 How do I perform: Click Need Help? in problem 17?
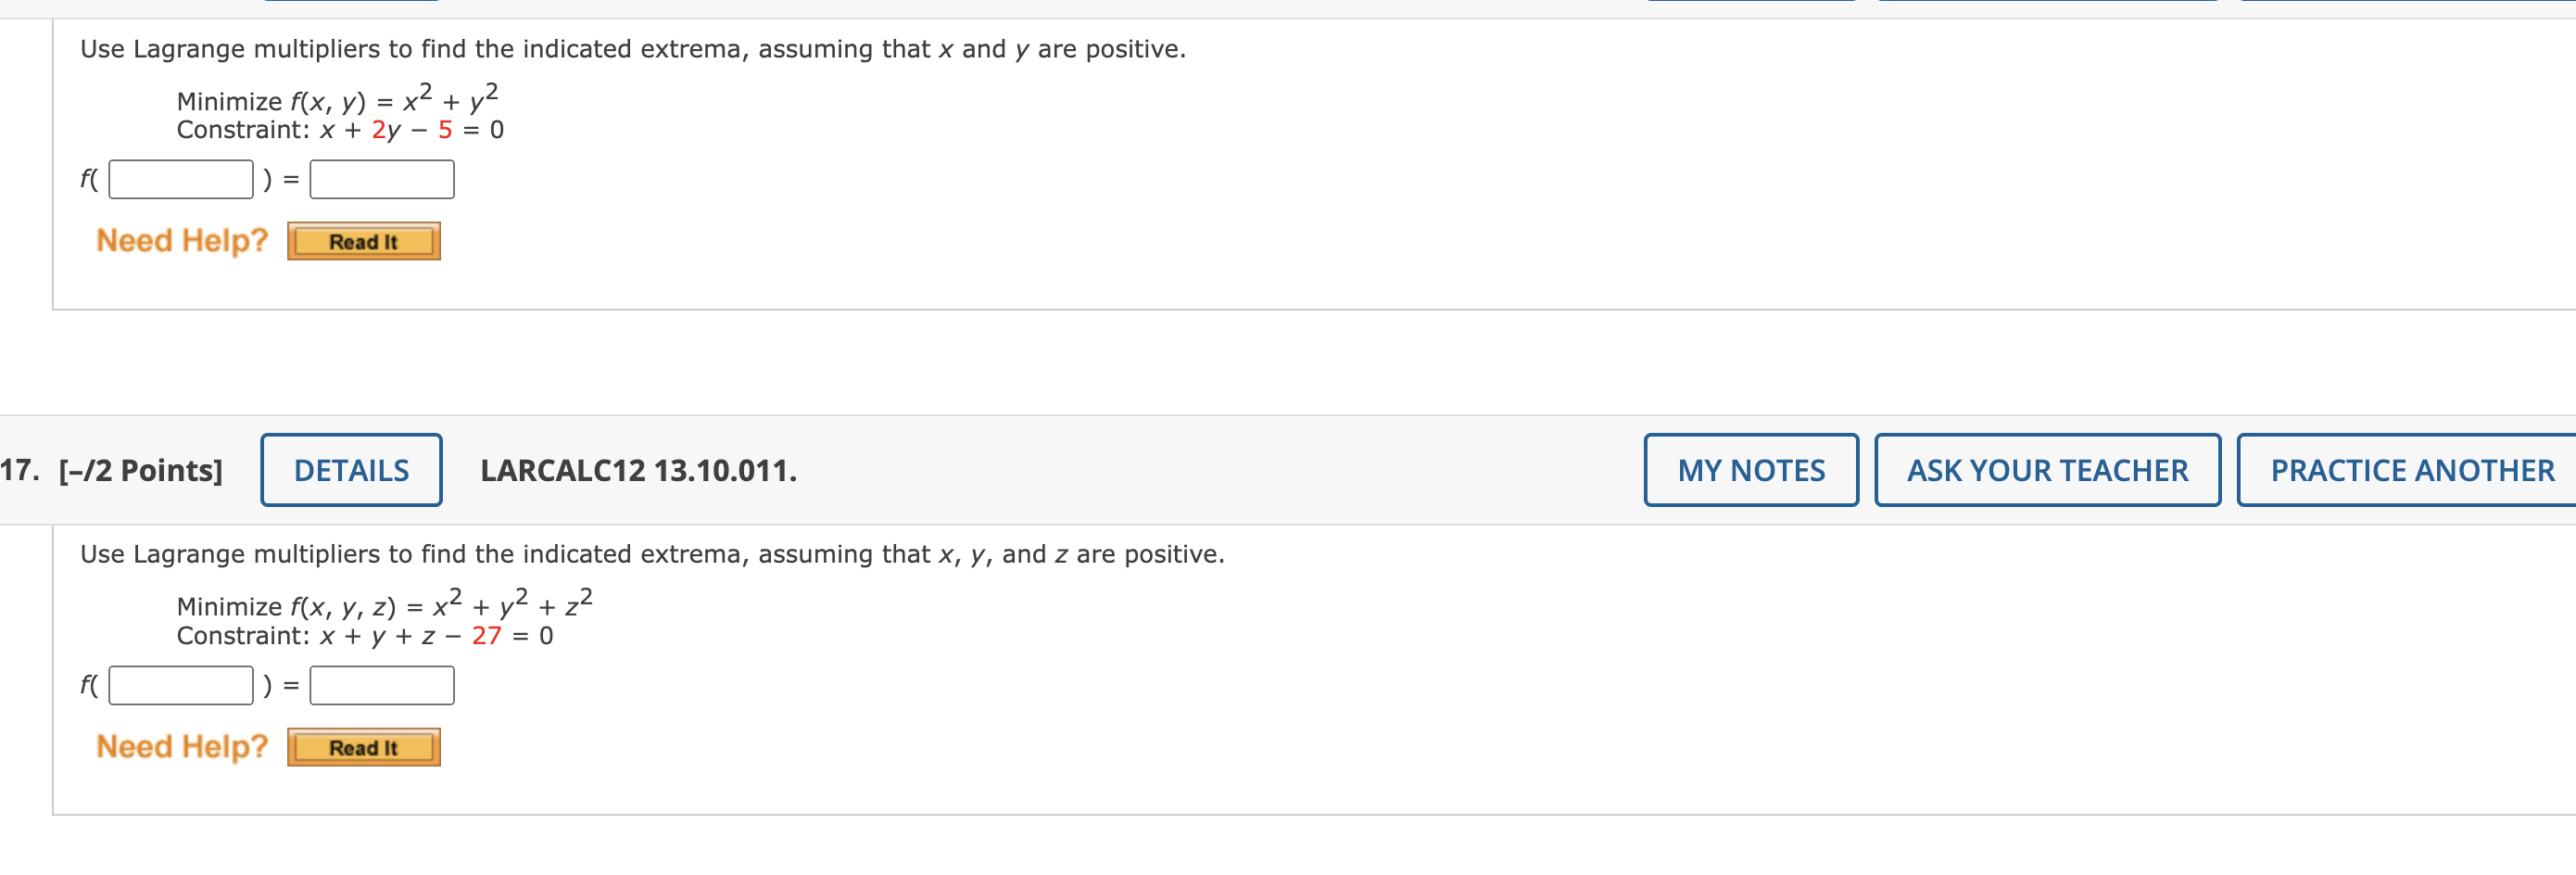click(181, 745)
